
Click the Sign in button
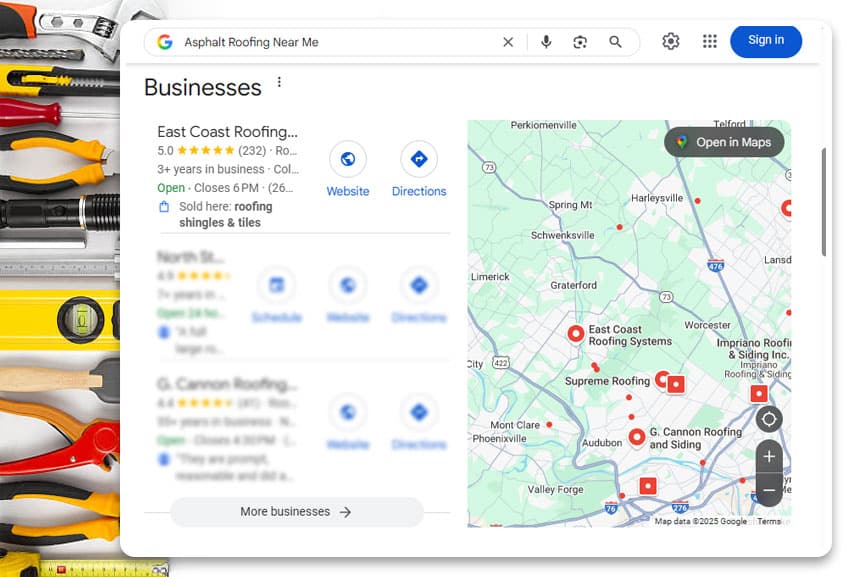click(x=766, y=41)
